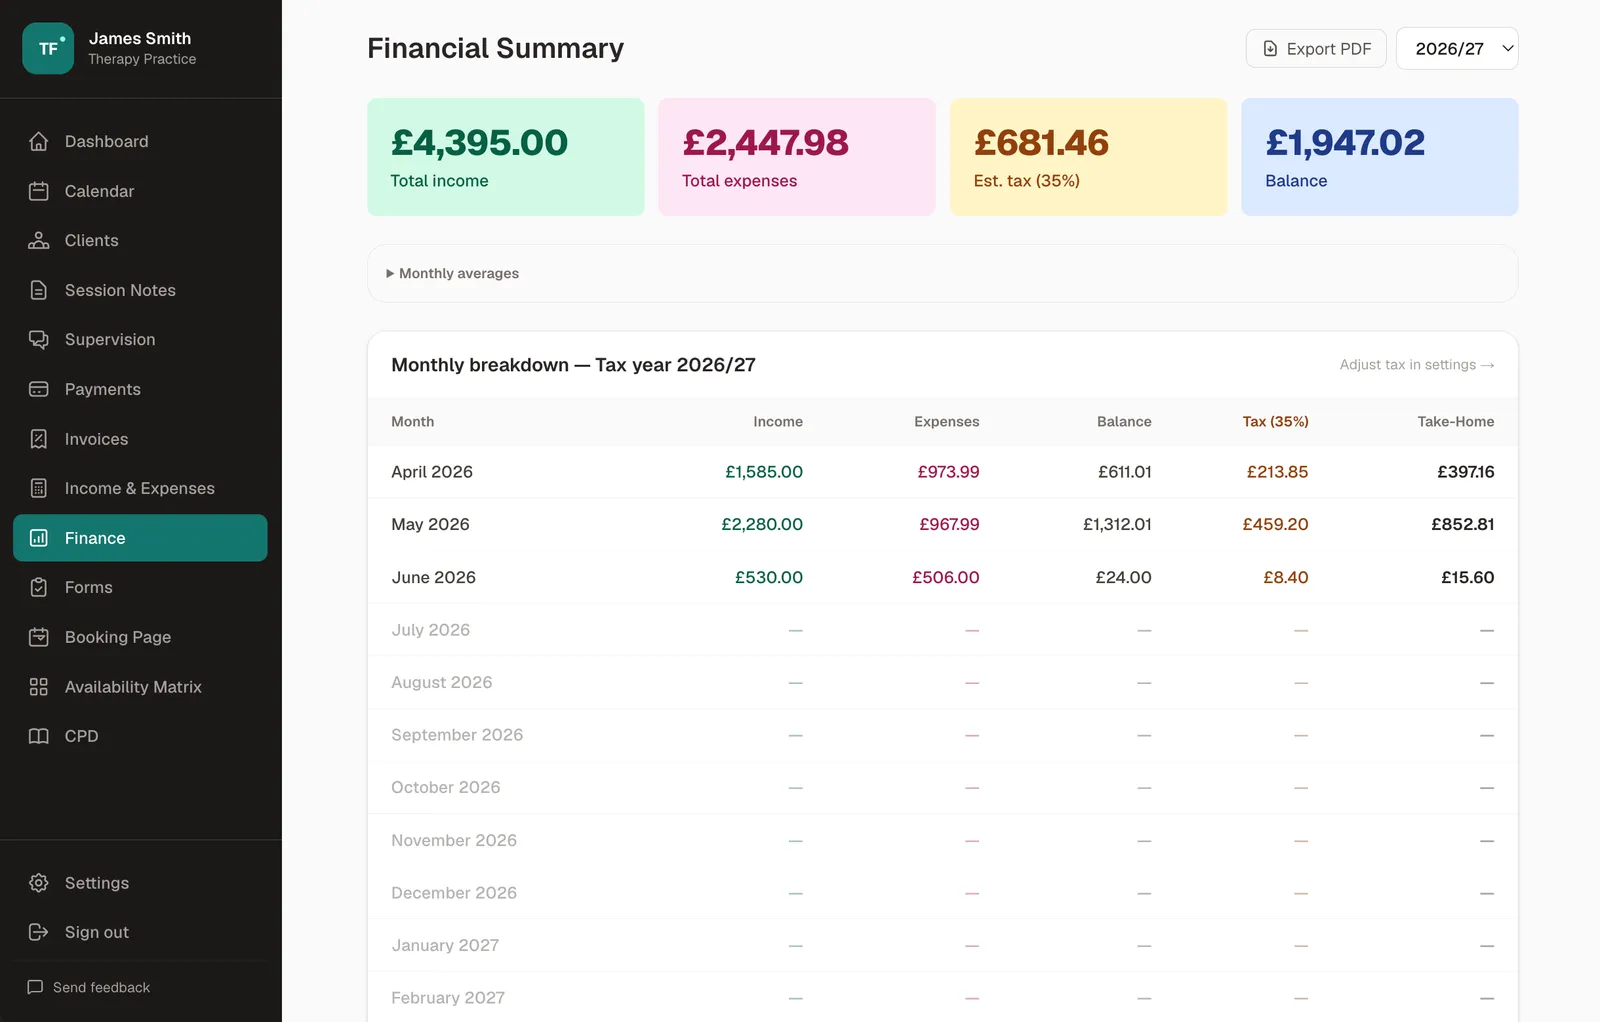This screenshot has width=1600, height=1022.
Task: Open Dashboard via its home icon
Action: [39, 141]
